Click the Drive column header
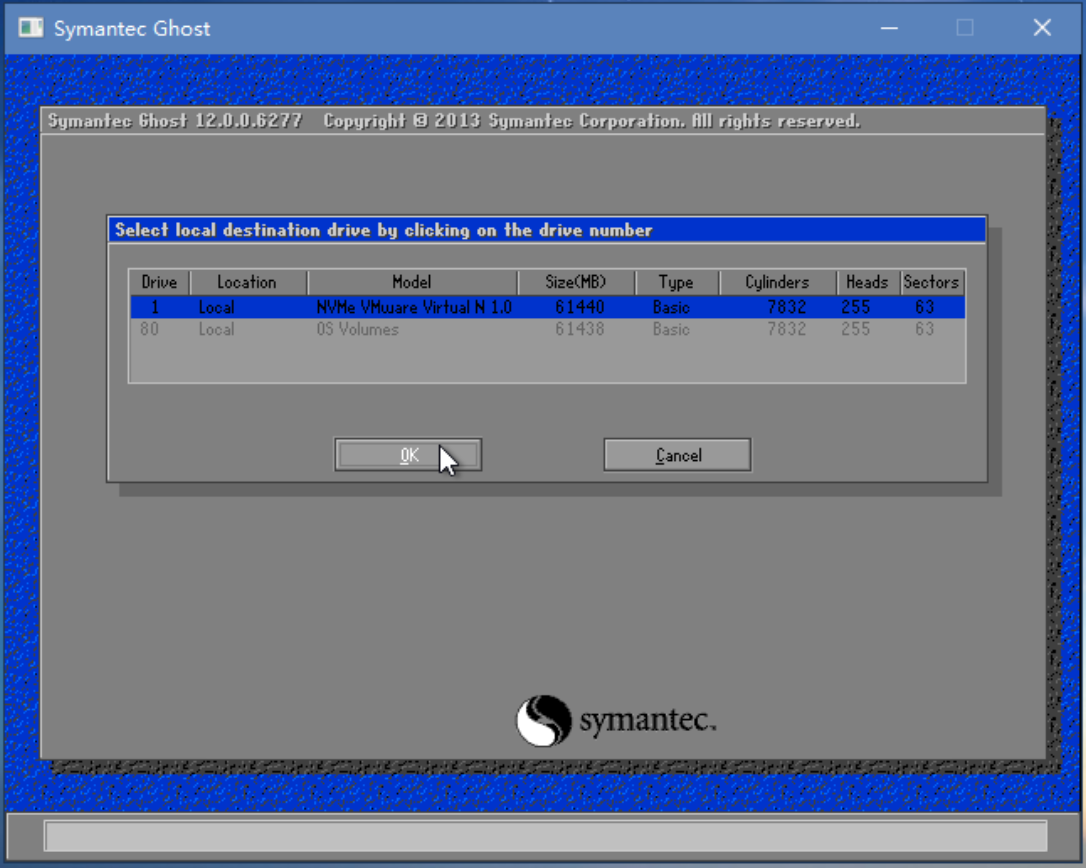 [x=159, y=282]
